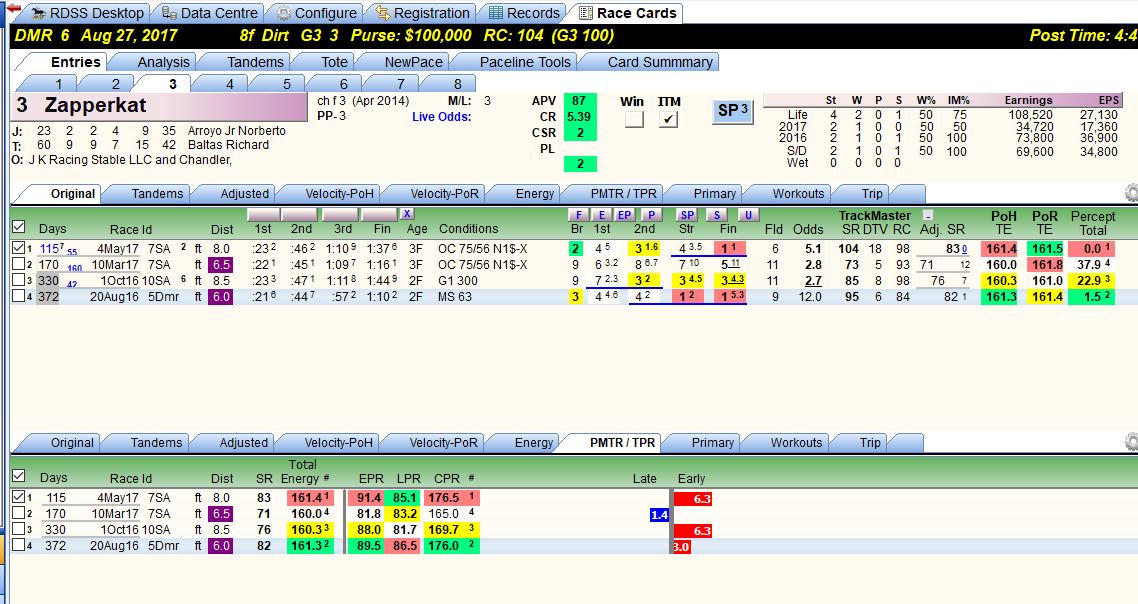Toggle the P running-style button

click(x=651, y=215)
